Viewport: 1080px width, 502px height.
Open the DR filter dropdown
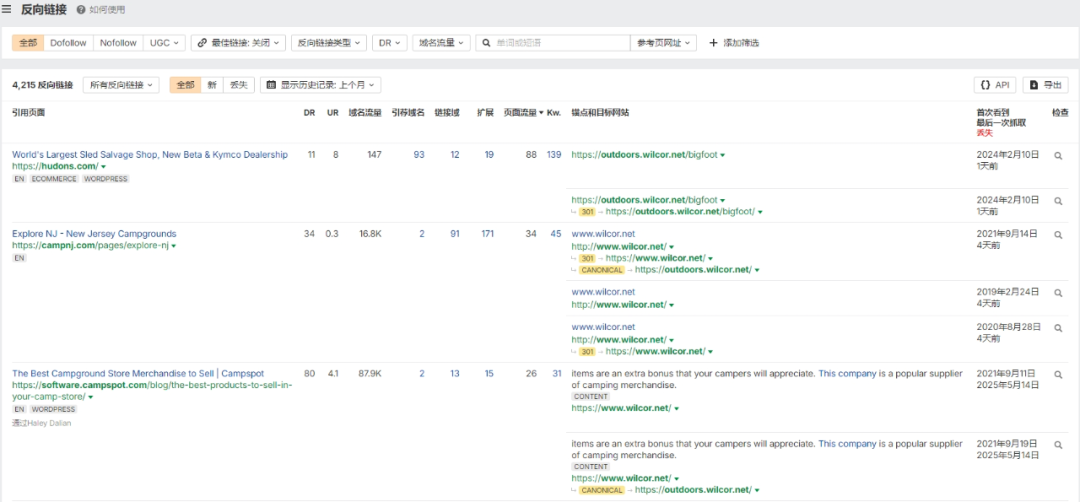[x=390, y=43]
